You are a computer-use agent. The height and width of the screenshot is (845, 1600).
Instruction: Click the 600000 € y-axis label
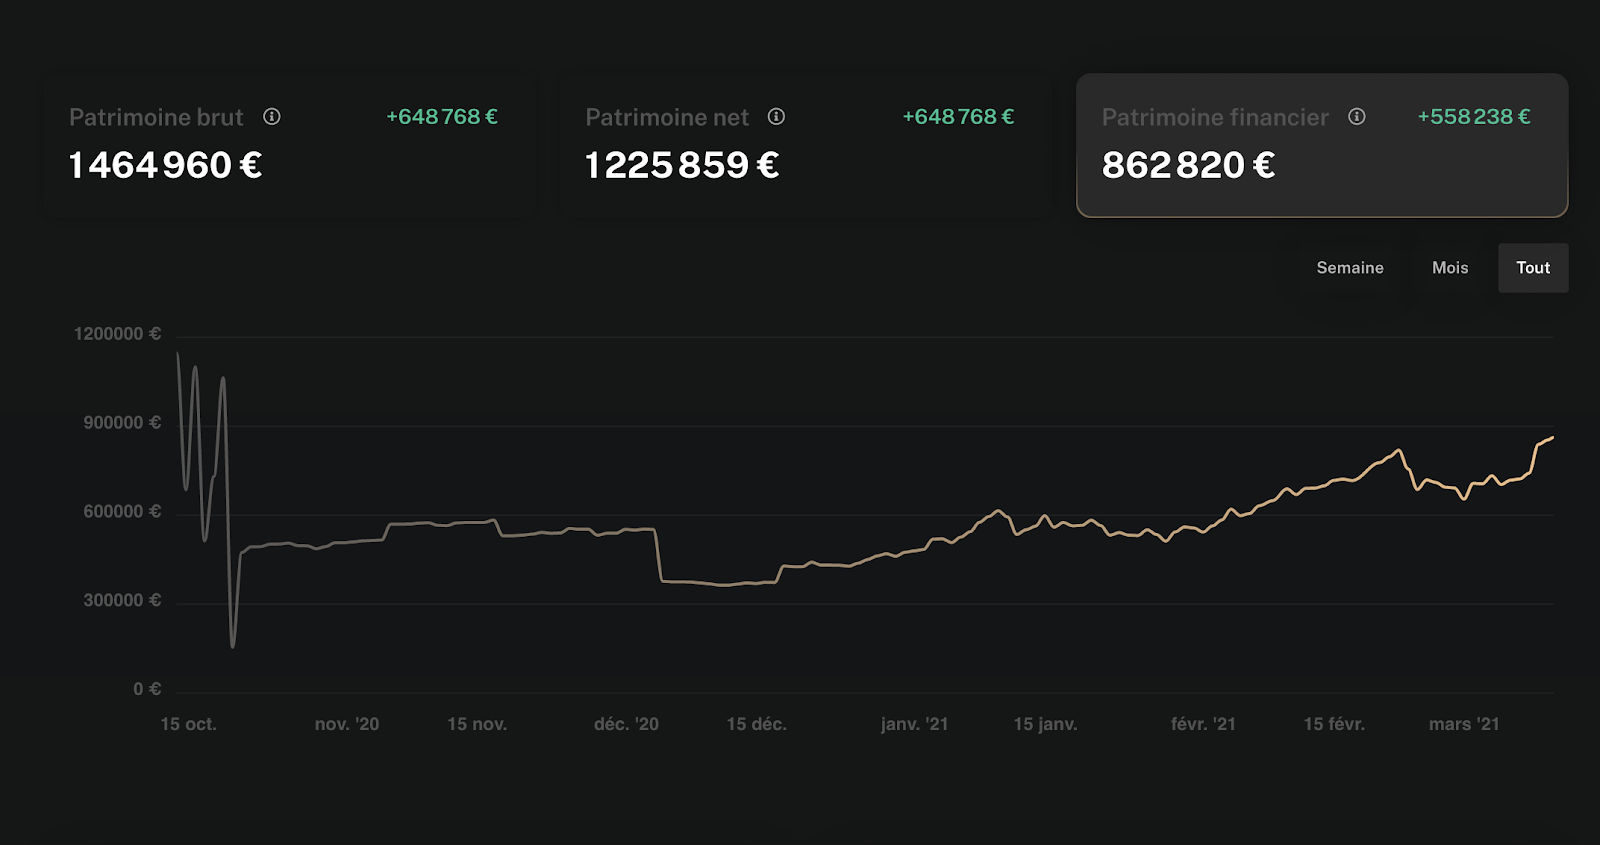(x=121, y=512)
